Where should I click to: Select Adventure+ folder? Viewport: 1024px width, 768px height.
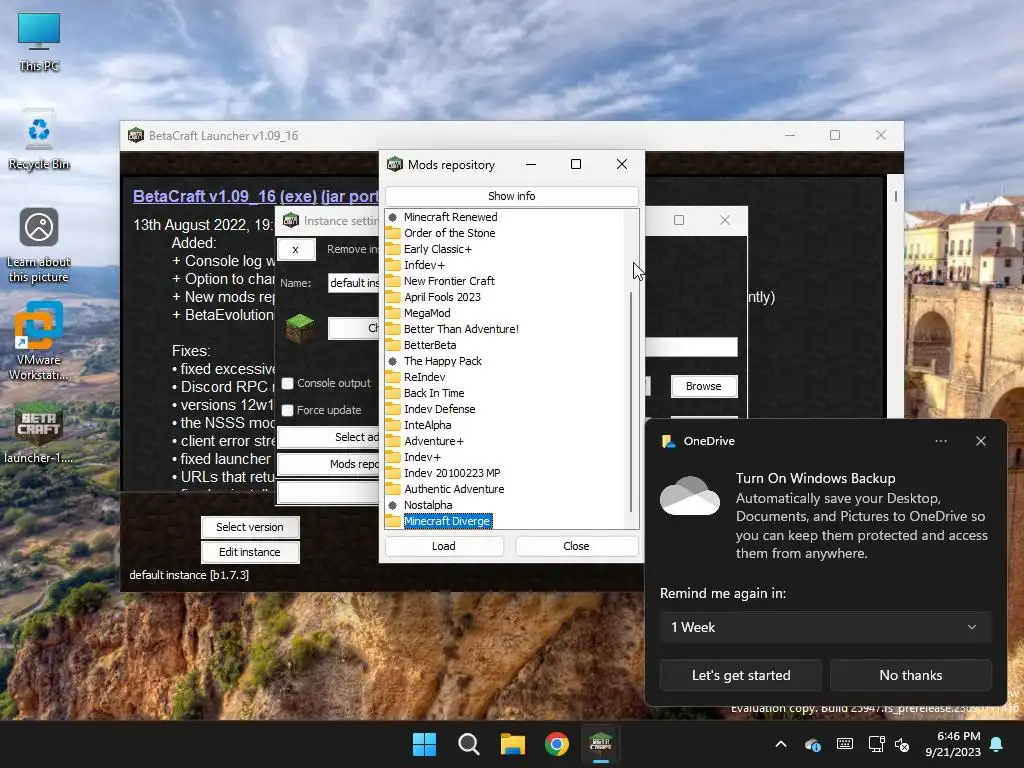click(x=433, y=441)
